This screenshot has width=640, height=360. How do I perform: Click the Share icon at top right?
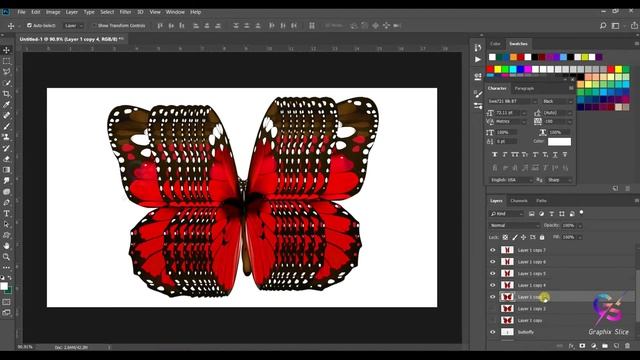634,26
